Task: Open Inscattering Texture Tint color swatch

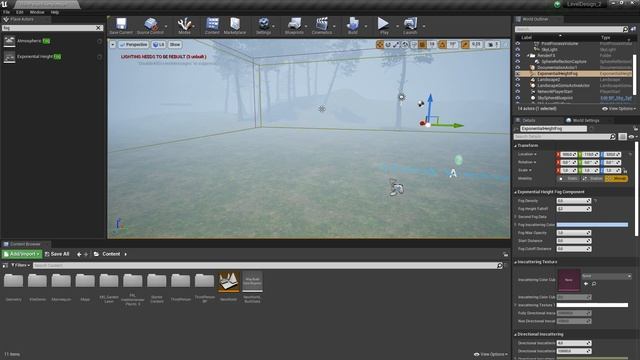Action: [x=592, y=305]
